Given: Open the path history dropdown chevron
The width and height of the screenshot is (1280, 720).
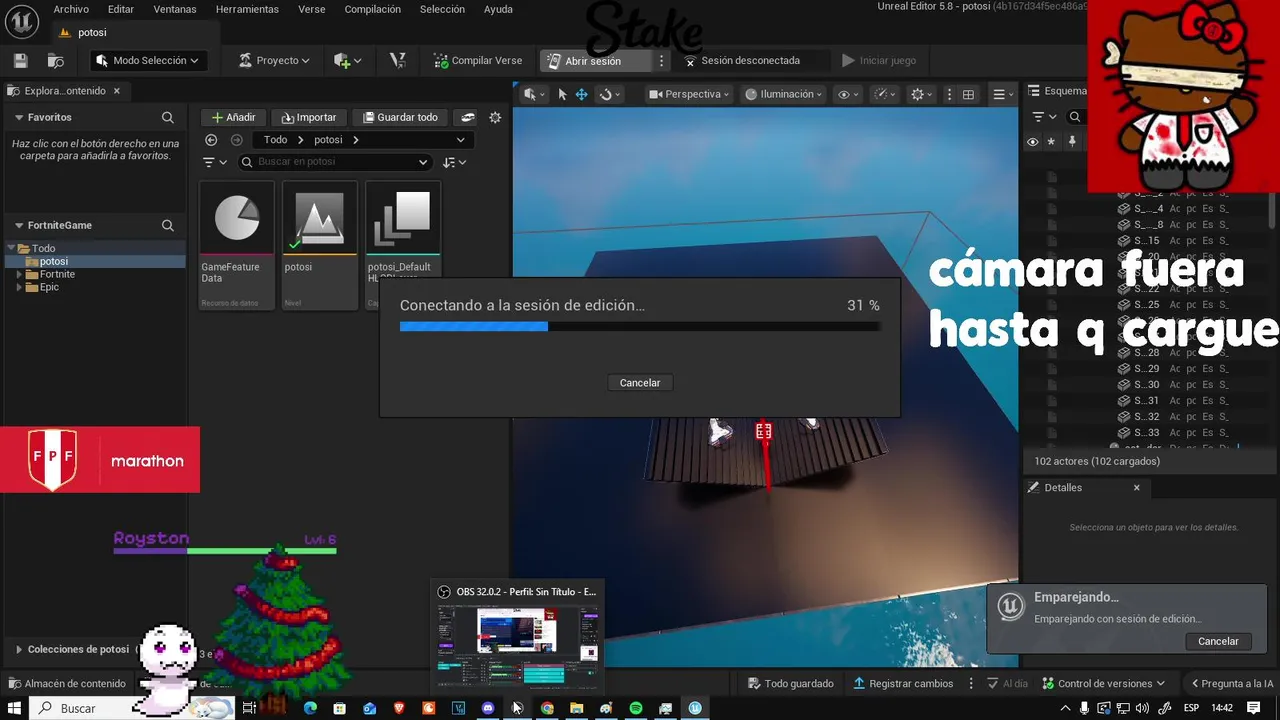Looking at the screenshot, I should tap(460, 140).
